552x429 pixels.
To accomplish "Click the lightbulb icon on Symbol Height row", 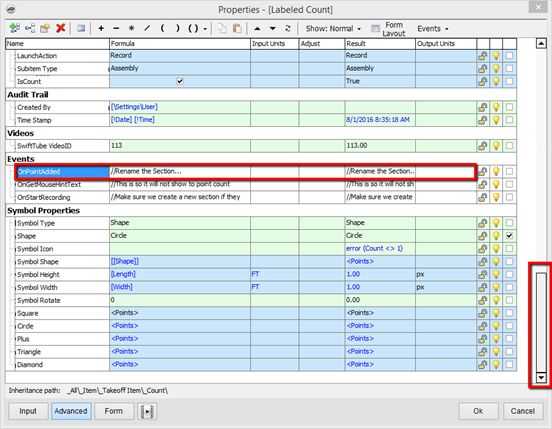I will point(496,275).
